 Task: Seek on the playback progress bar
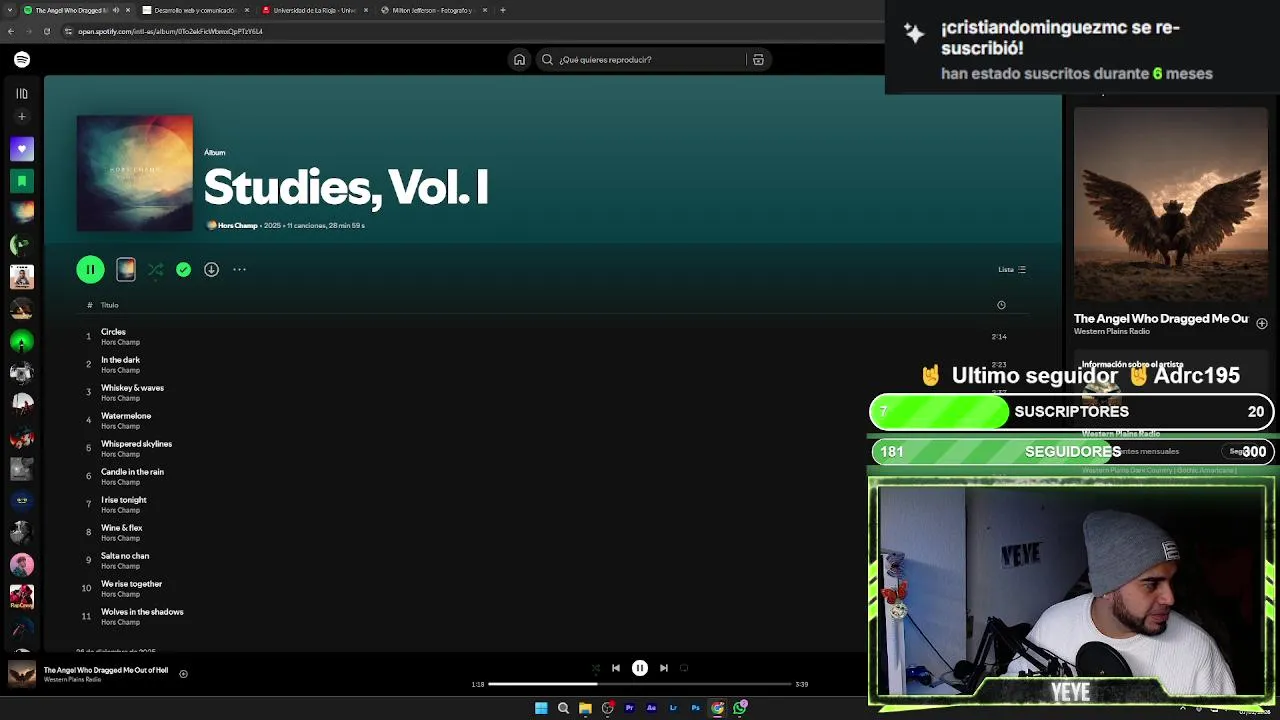point(640,684)
